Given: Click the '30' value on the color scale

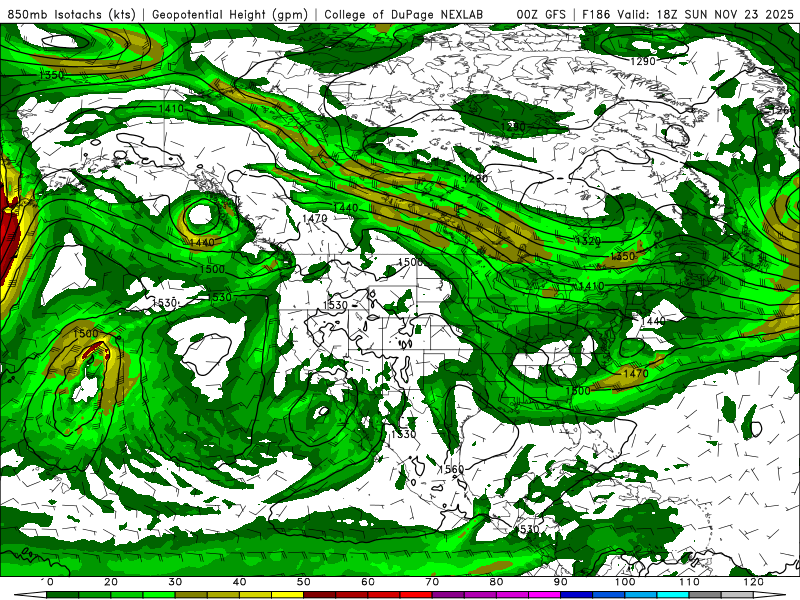Looking at the screenshot, I should click(x=175, y=582).
